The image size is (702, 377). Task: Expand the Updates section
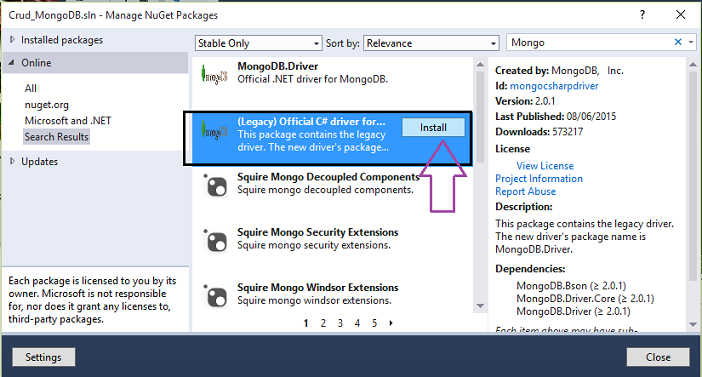pos(13,161)
